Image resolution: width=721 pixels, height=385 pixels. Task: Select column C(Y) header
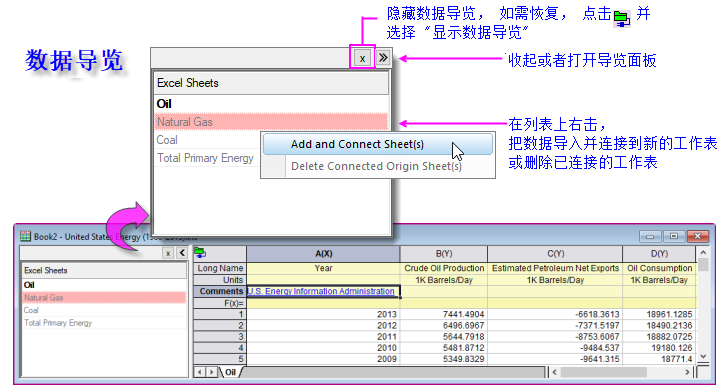[x=555, y=254]
